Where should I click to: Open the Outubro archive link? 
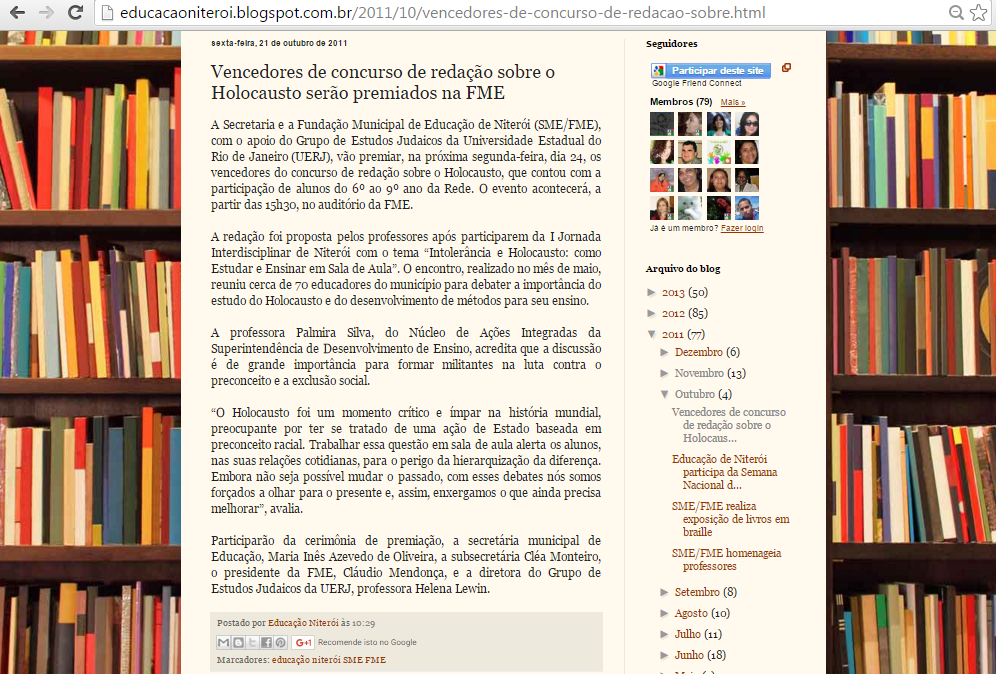point(695,394)
